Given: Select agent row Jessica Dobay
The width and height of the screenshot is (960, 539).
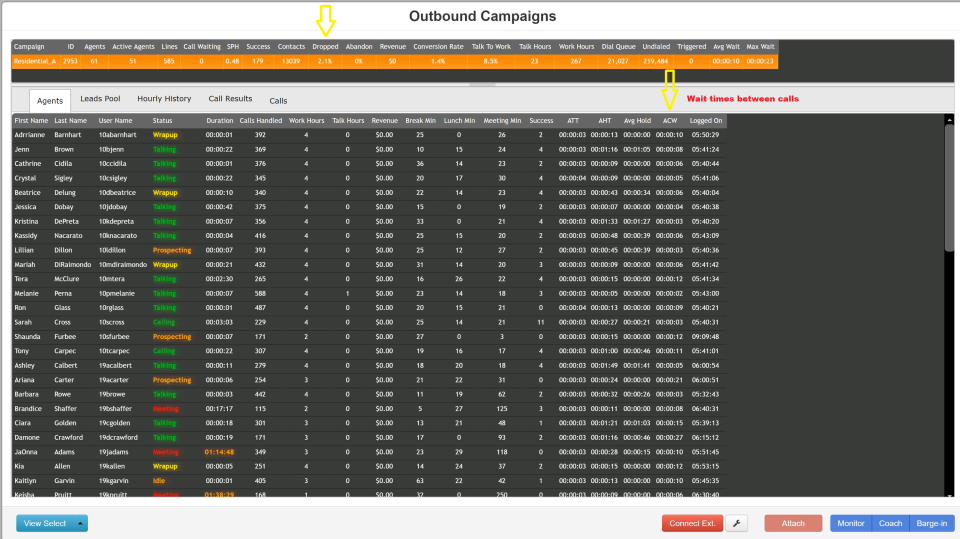Looking at the screenshot, I should pos(369,207).
